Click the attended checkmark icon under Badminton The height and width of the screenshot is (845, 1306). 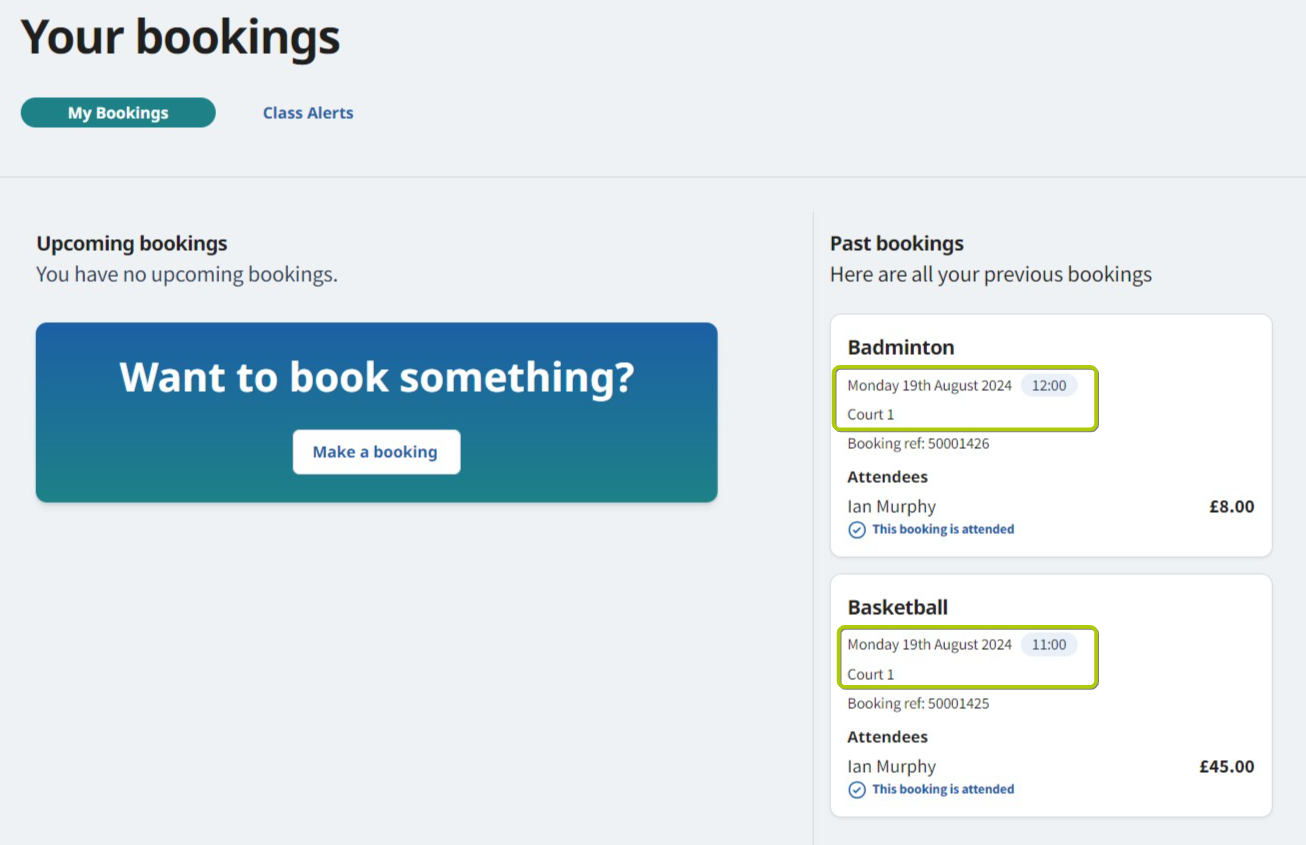point(857,530)
